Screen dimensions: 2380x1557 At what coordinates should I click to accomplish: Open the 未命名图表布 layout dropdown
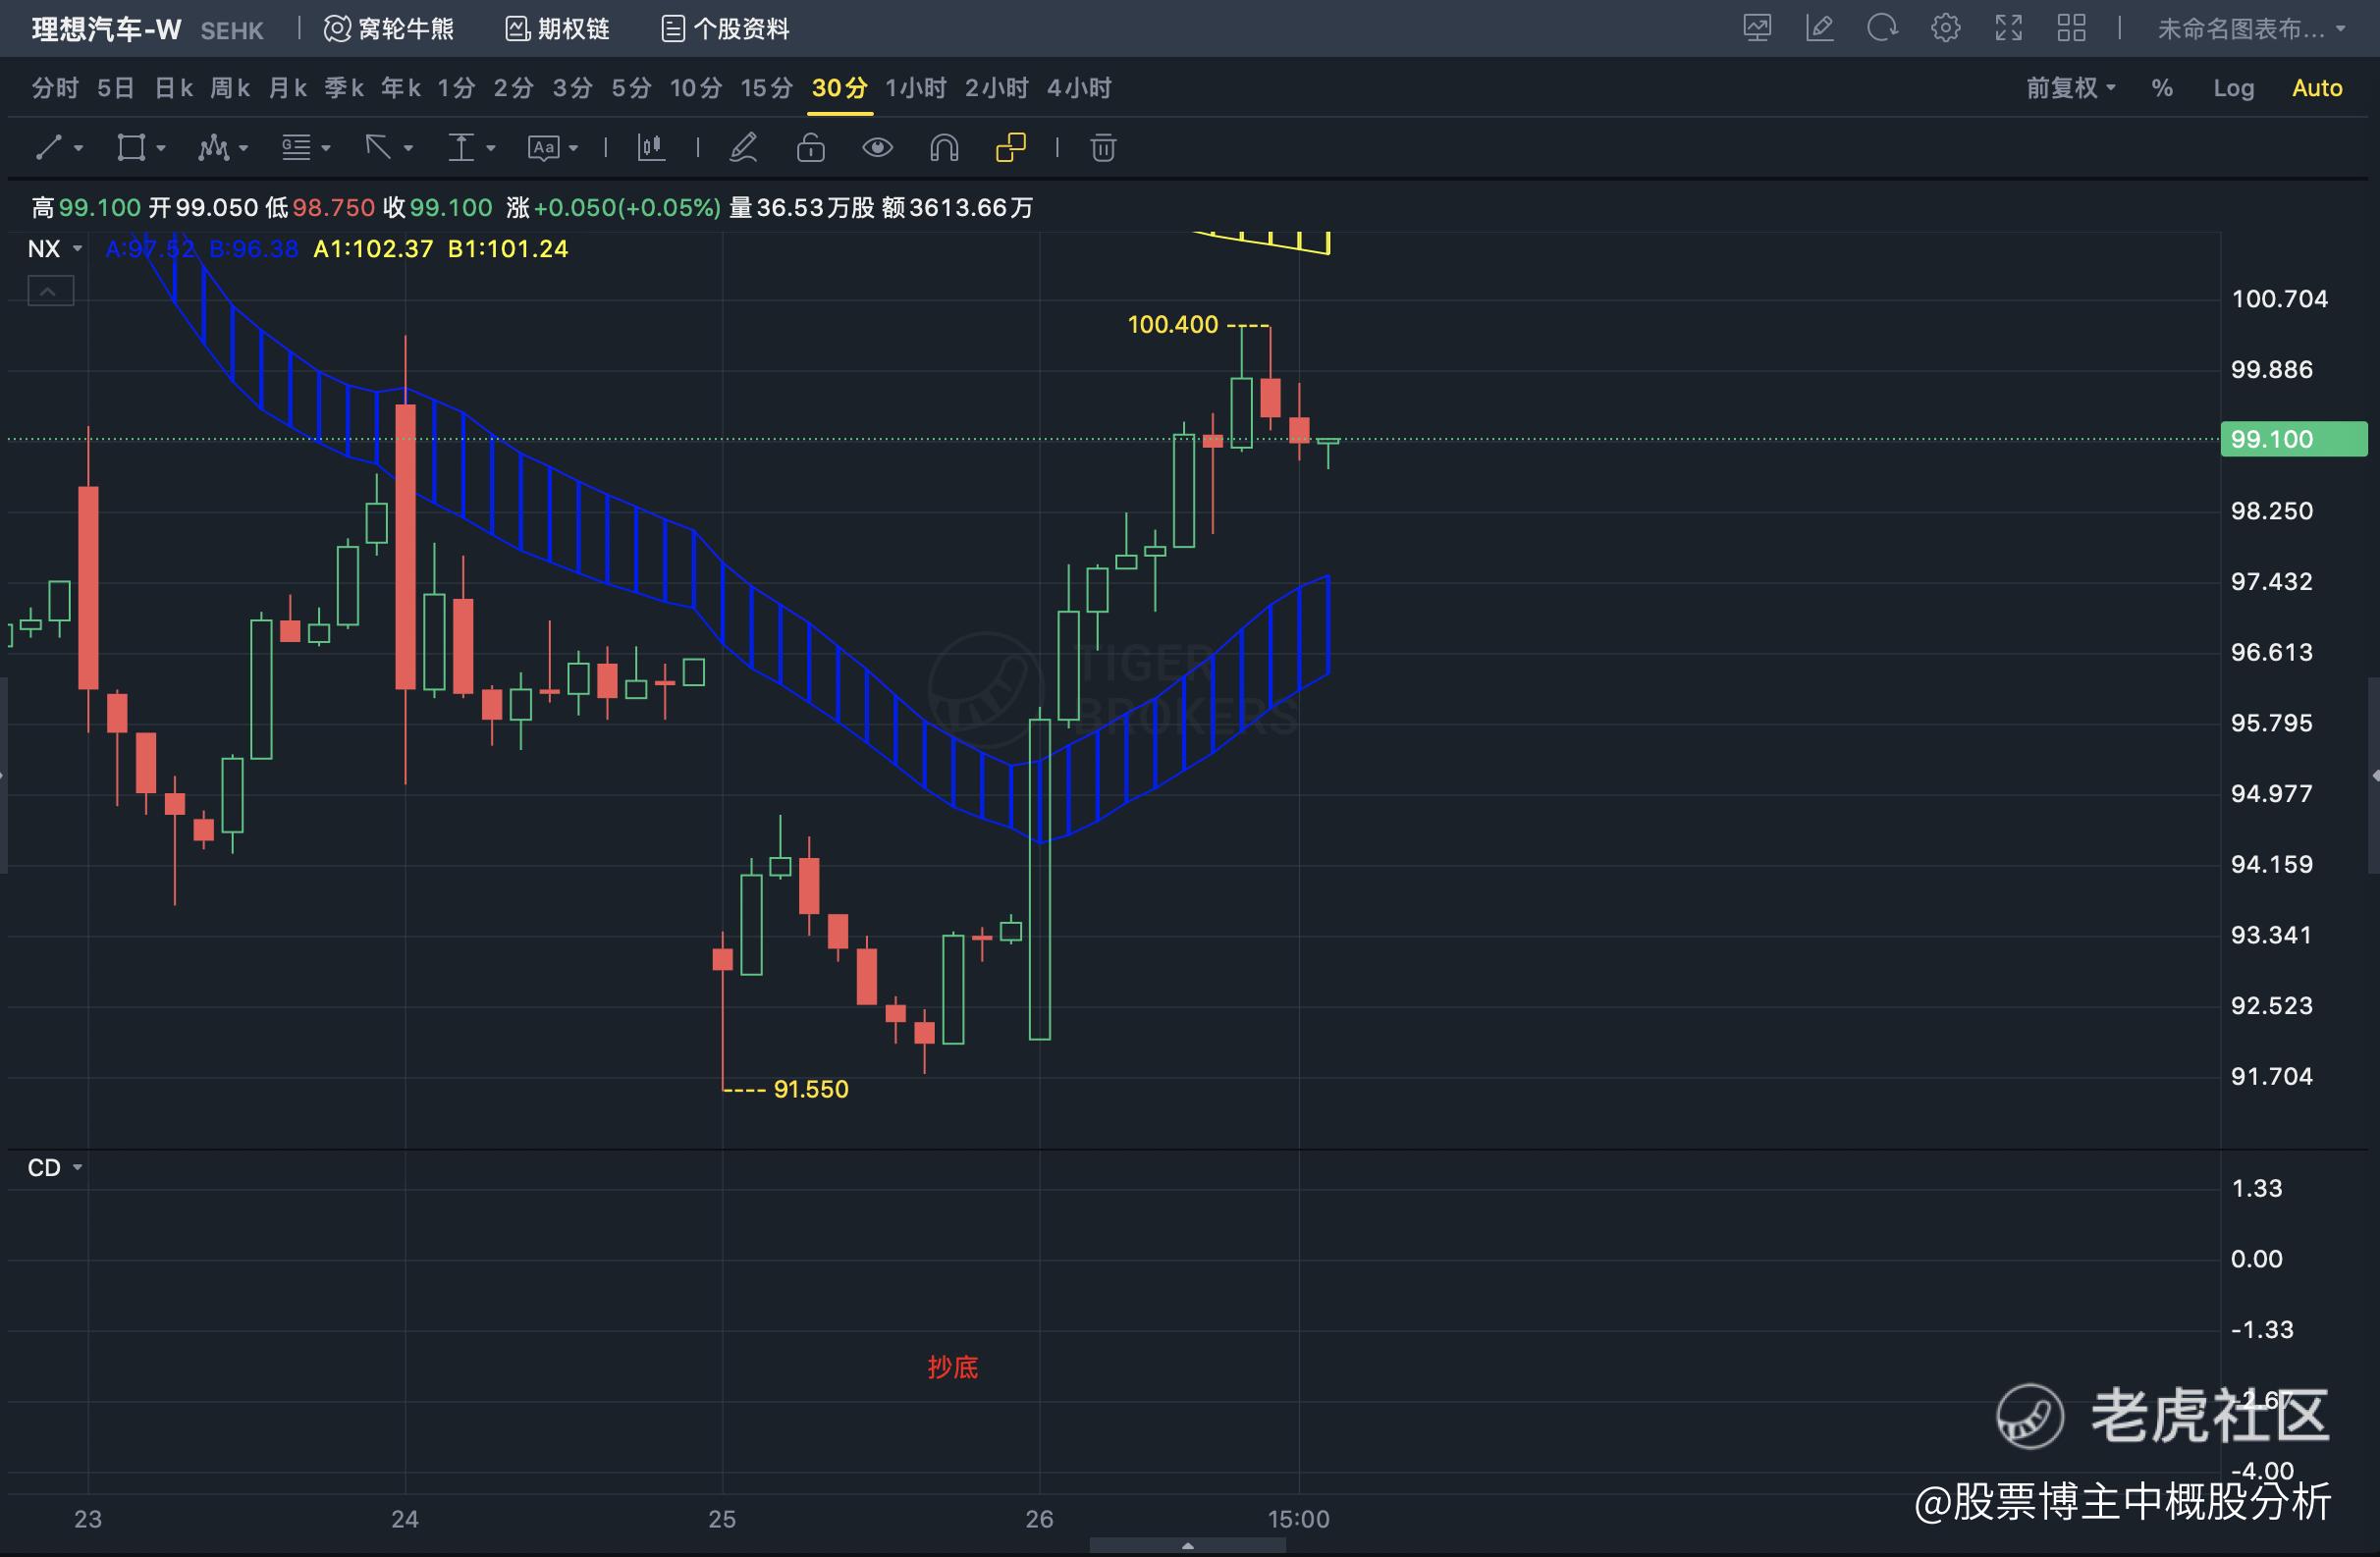point(2251,29)
